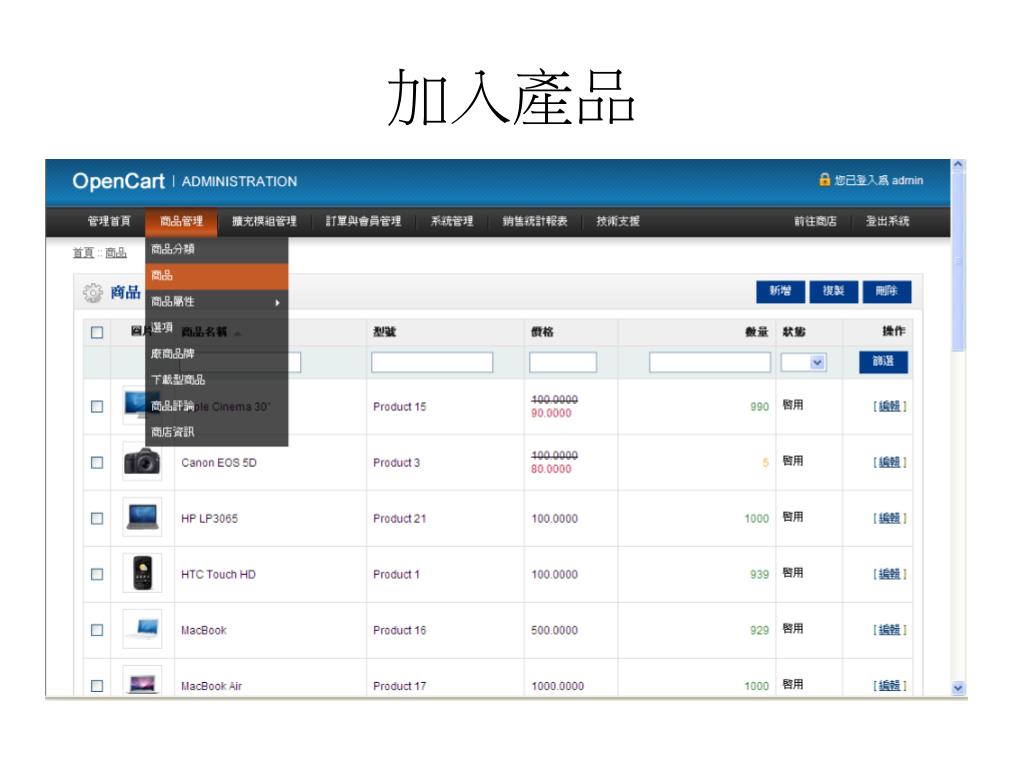
Task: Click the 數量 filter input field
Action: 710,362
